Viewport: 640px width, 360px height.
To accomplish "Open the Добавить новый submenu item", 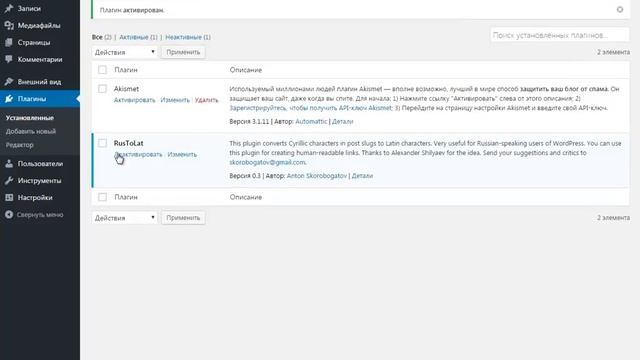I will click(x=31, y=131).
